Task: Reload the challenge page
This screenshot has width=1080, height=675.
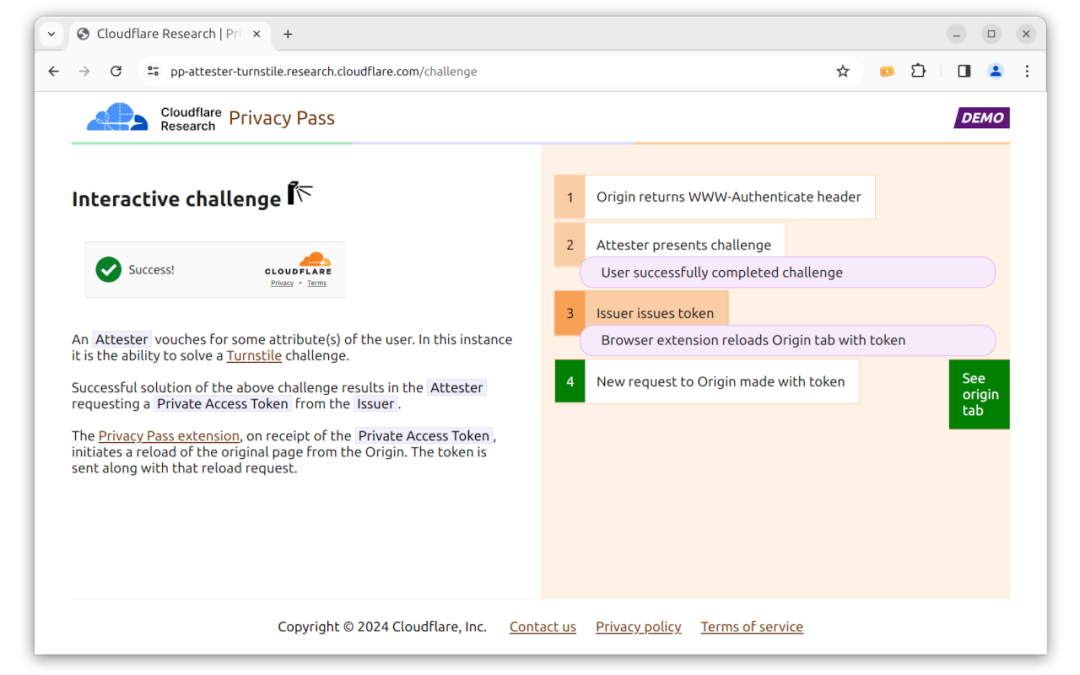Action: click(116, 71)
